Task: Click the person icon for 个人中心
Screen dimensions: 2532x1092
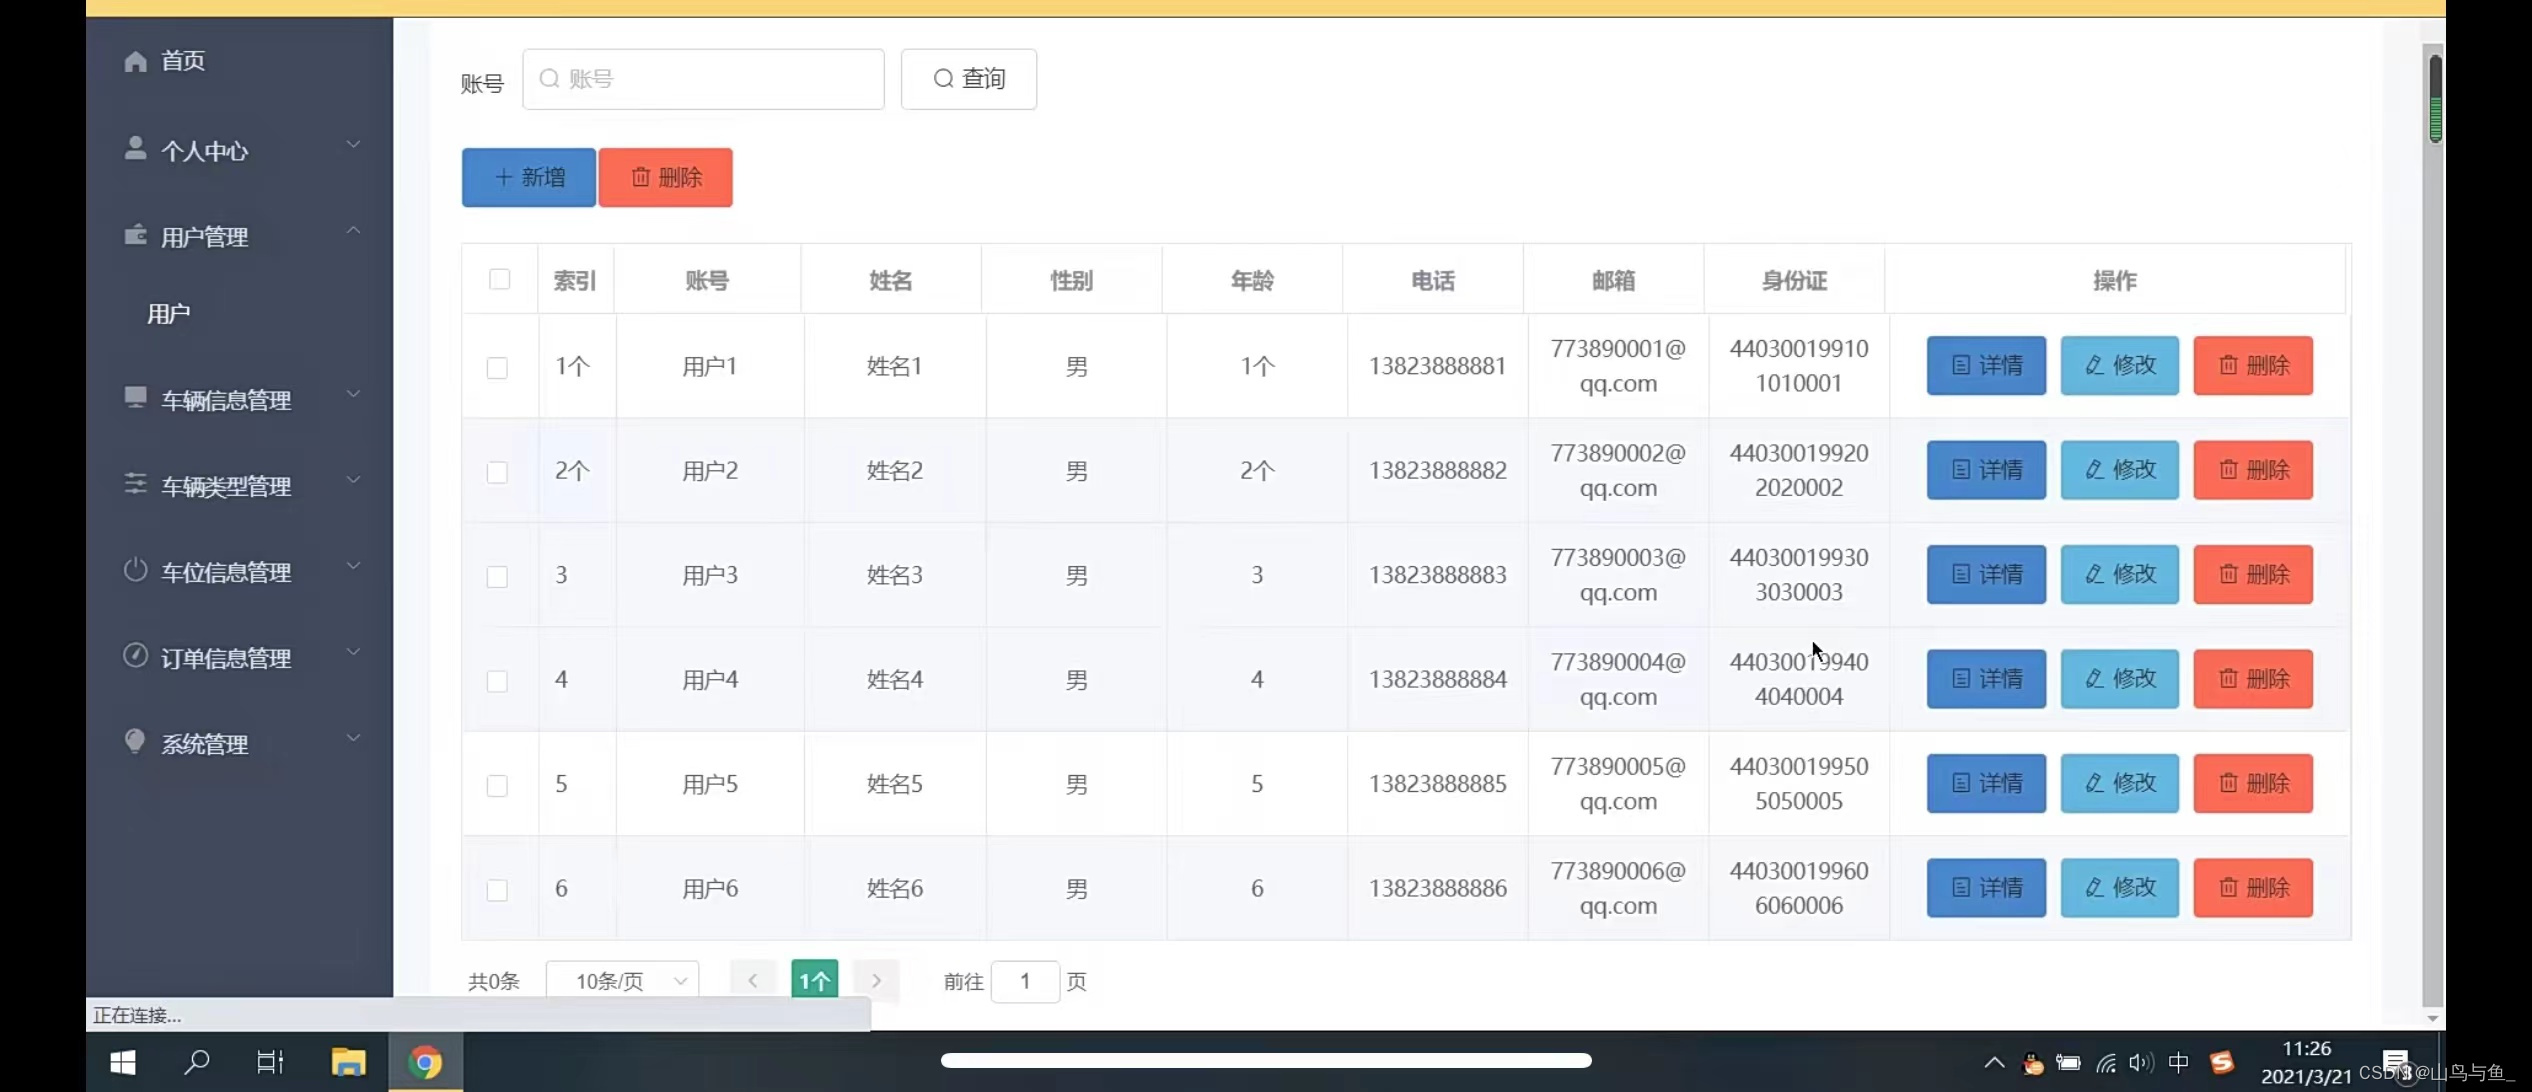Action: [x=135, y=148]
